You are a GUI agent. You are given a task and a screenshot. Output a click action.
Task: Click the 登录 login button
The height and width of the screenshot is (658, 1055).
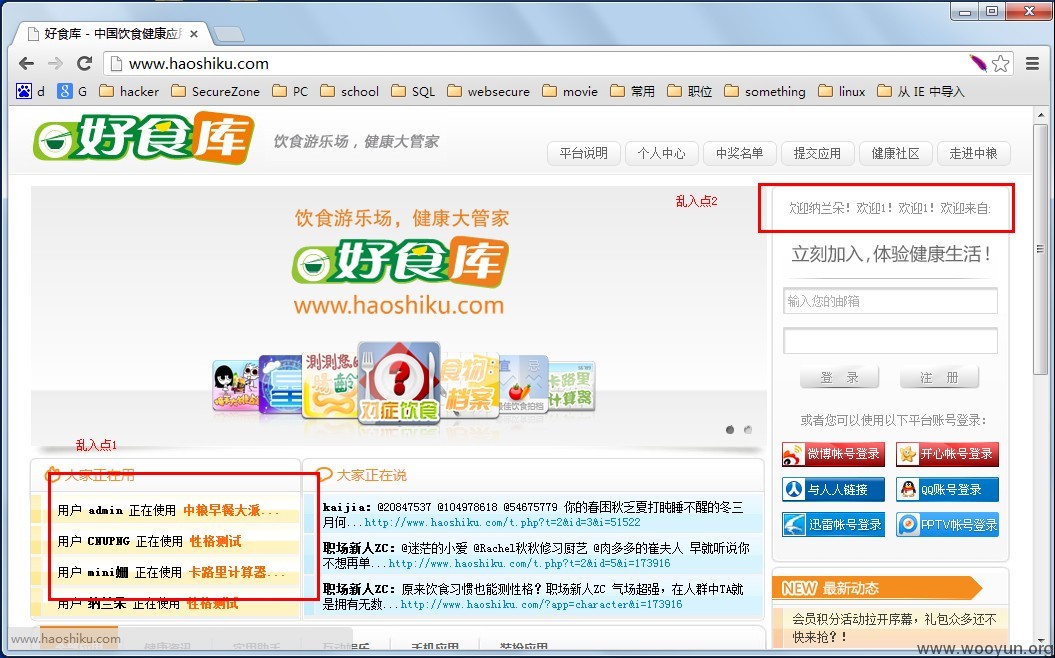(839, 377)
